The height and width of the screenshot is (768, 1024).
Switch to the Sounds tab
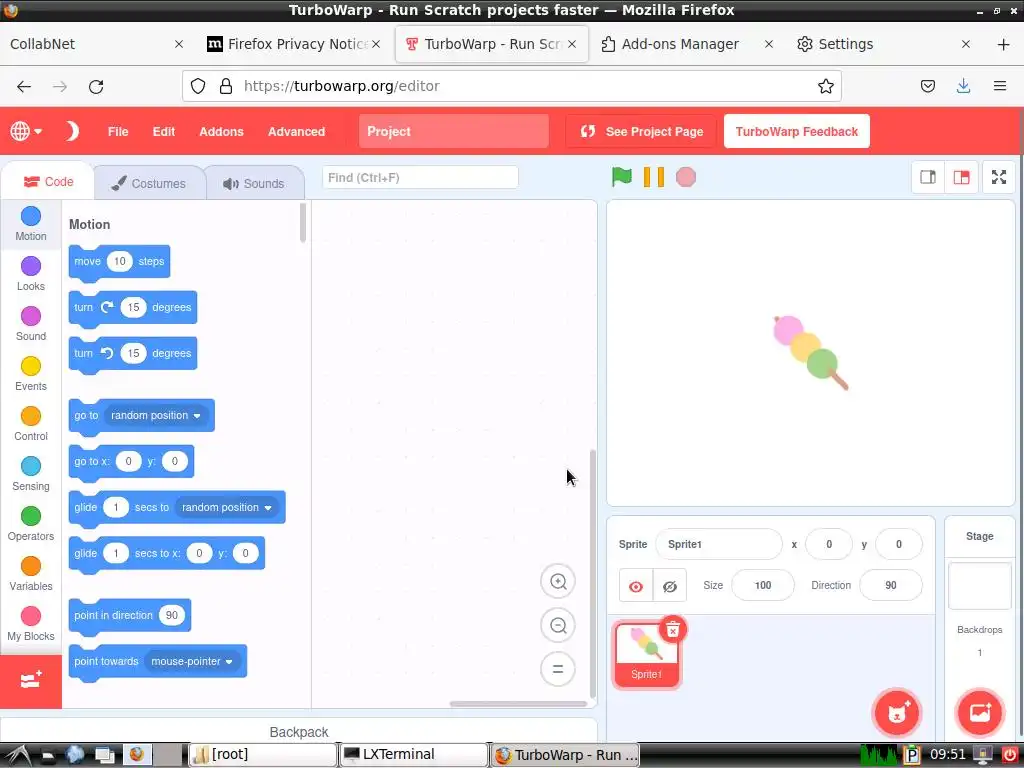(254, 184)
